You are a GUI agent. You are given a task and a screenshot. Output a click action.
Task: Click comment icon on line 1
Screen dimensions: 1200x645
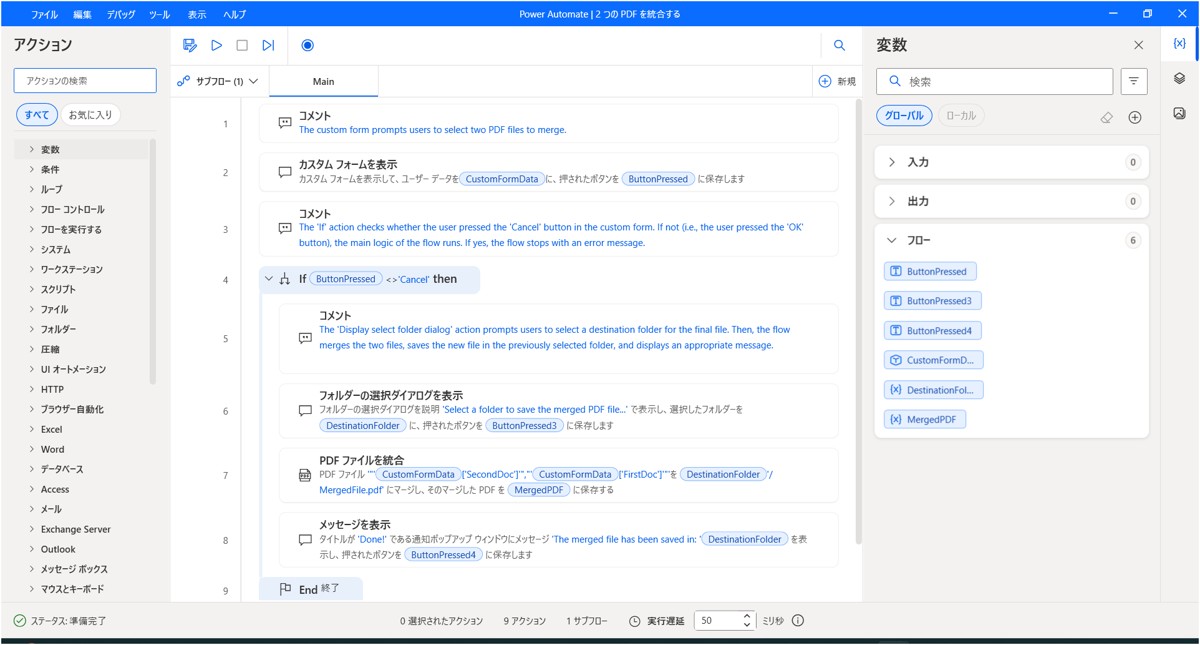coord(285,123)
